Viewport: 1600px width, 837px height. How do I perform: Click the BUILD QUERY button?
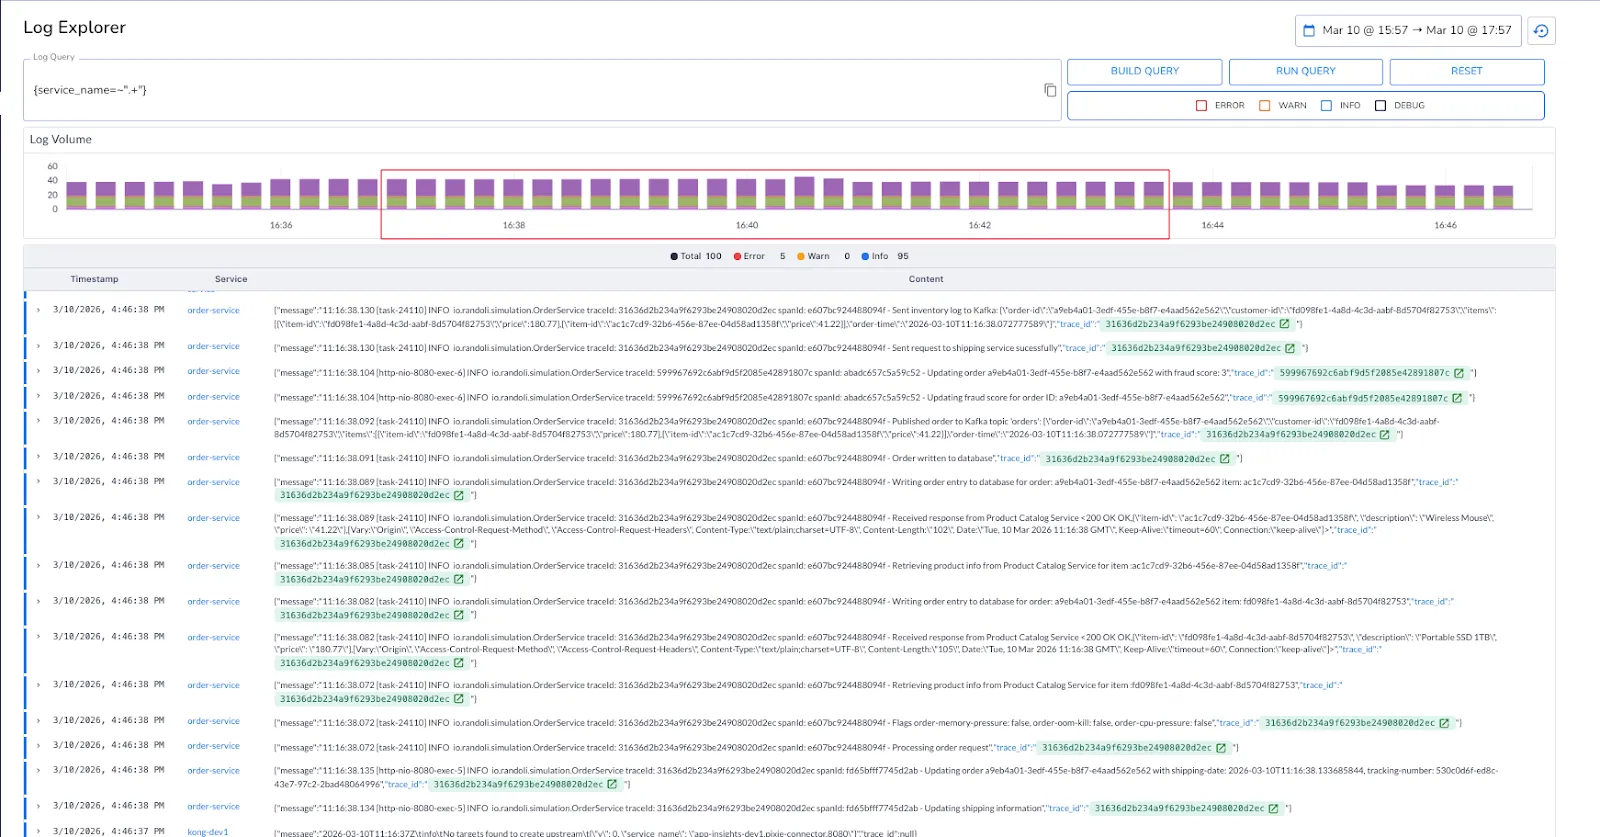pyautogui.click(x=1145, y=72)
